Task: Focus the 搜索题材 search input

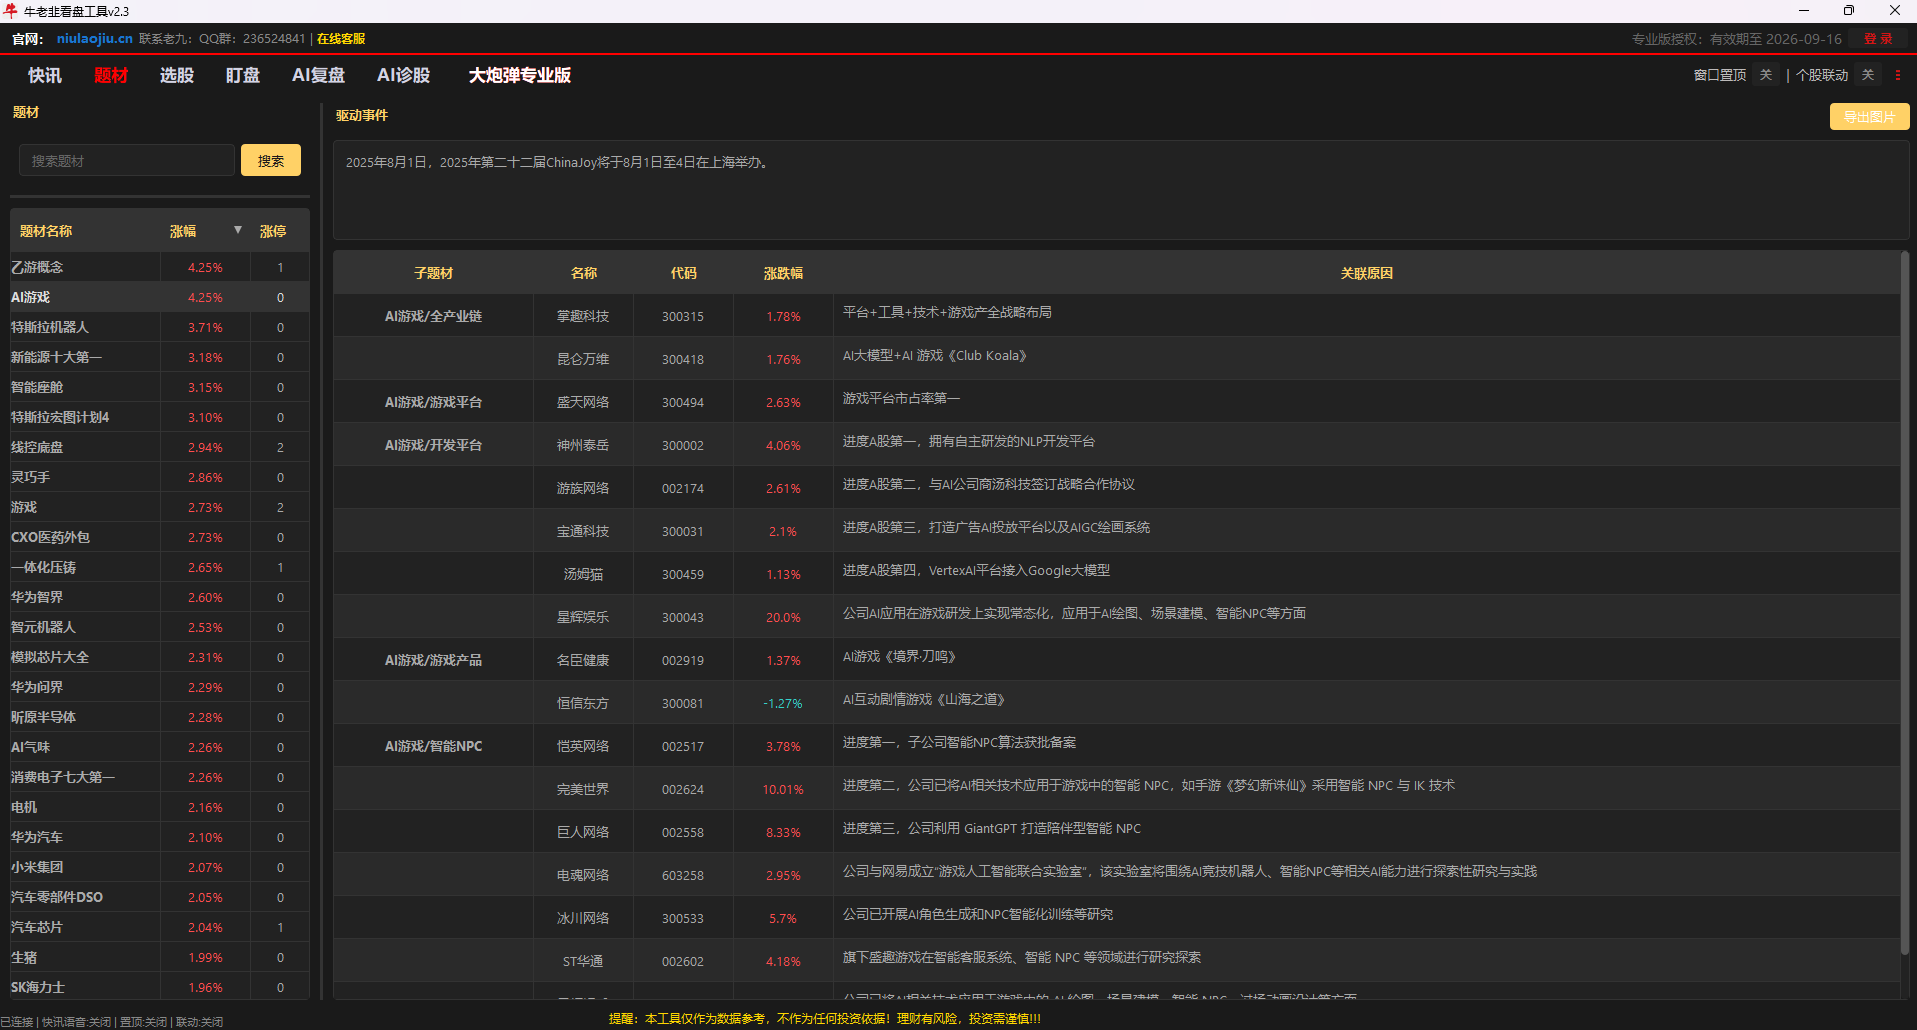Action: 126,161
